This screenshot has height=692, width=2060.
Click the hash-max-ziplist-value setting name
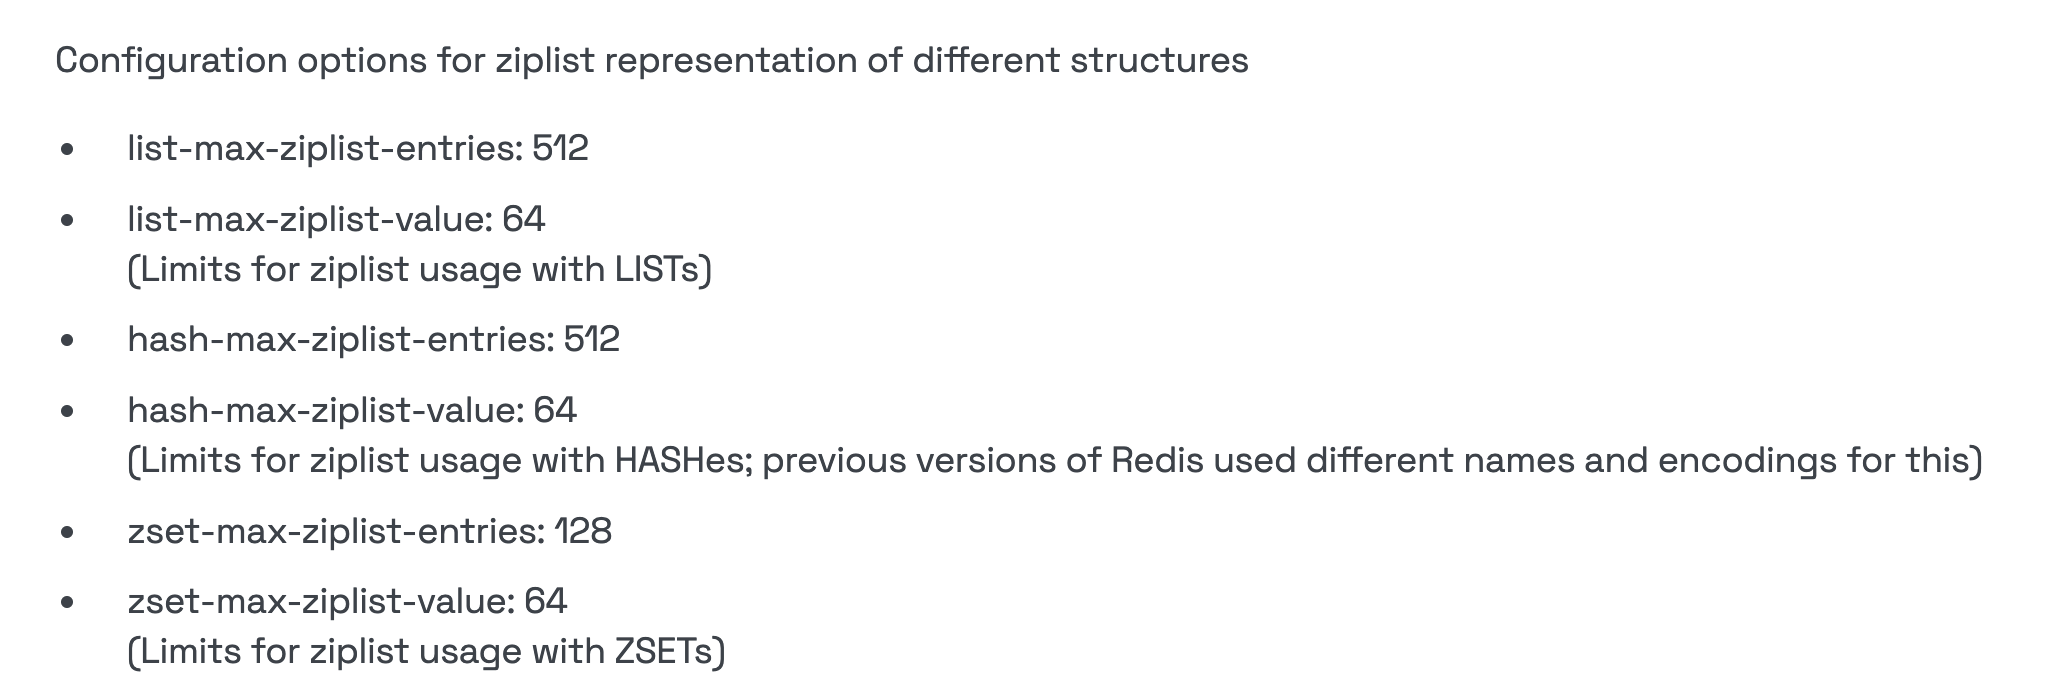point(324,410)
